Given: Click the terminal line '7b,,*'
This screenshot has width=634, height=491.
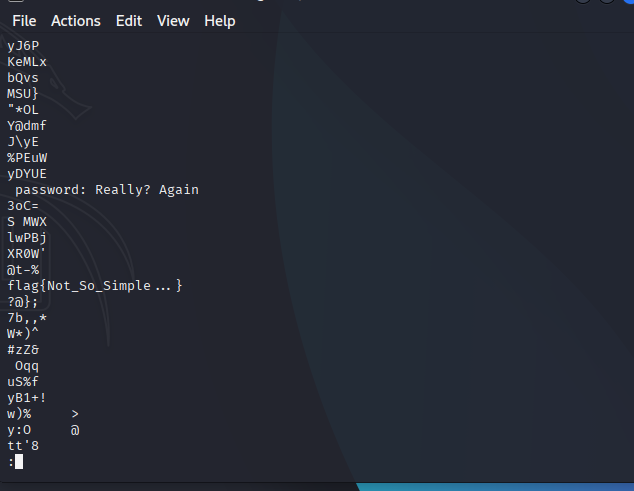Looking at the screenshot, I should tap(27, 318).
